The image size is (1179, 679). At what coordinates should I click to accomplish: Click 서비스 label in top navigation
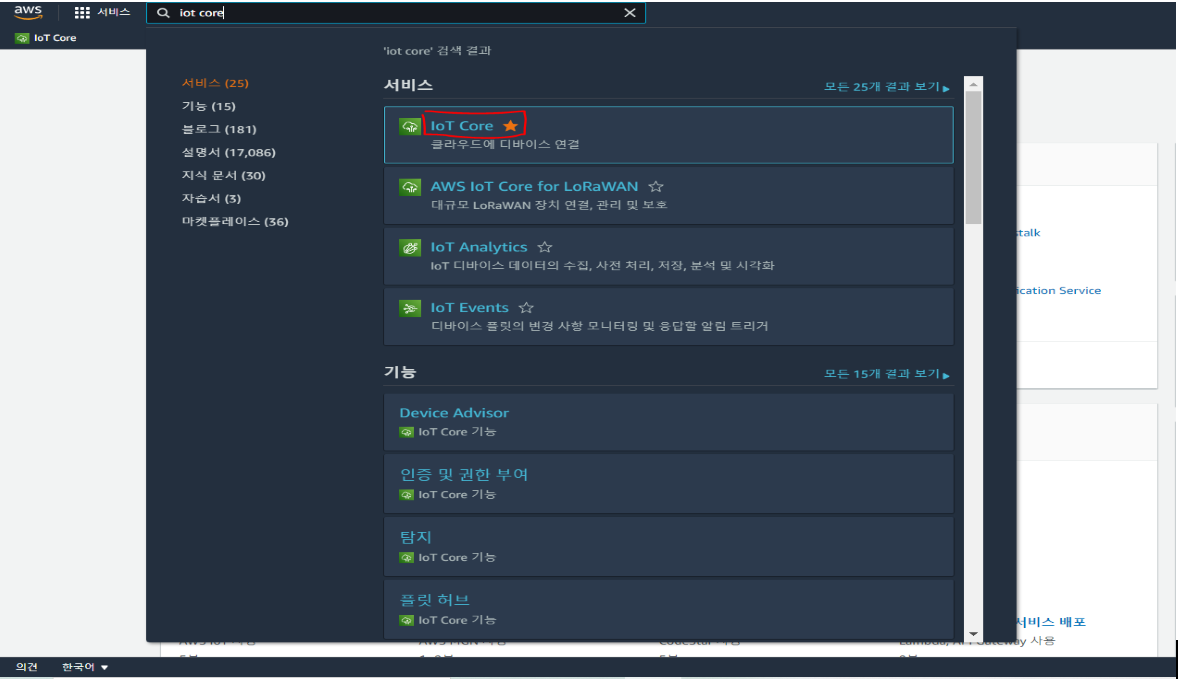tap(114, 12)
